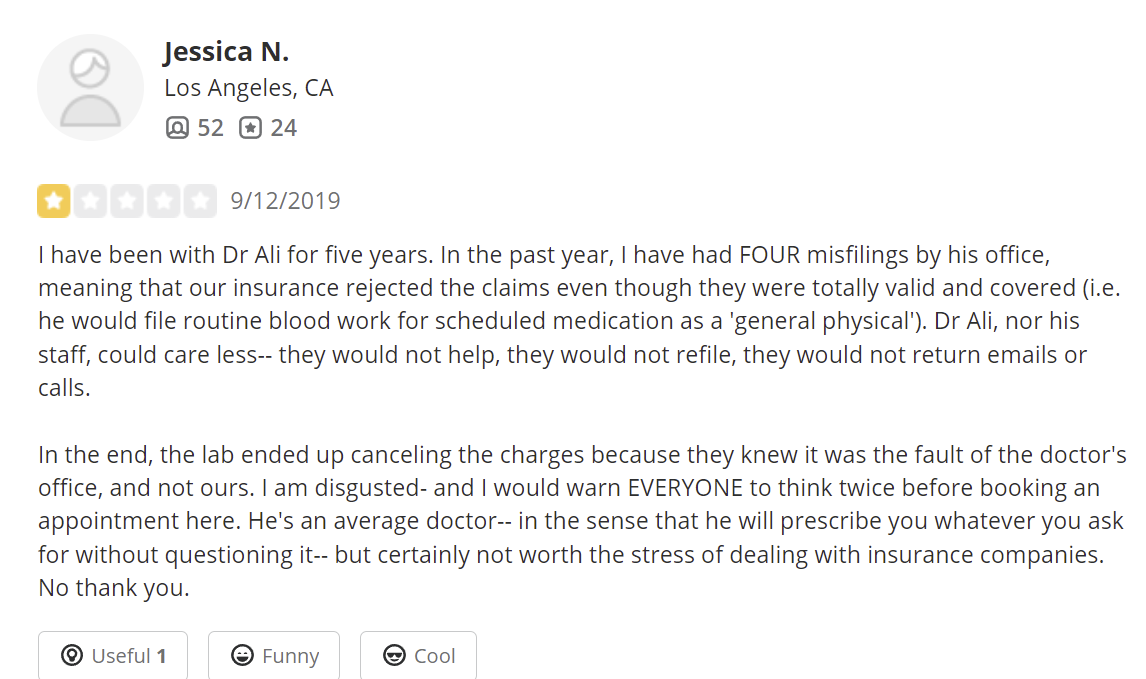Click the lightbulb icon in Useful button
Image resolution: width=1146 pixels, height=679 pixels.
point(71,656)
